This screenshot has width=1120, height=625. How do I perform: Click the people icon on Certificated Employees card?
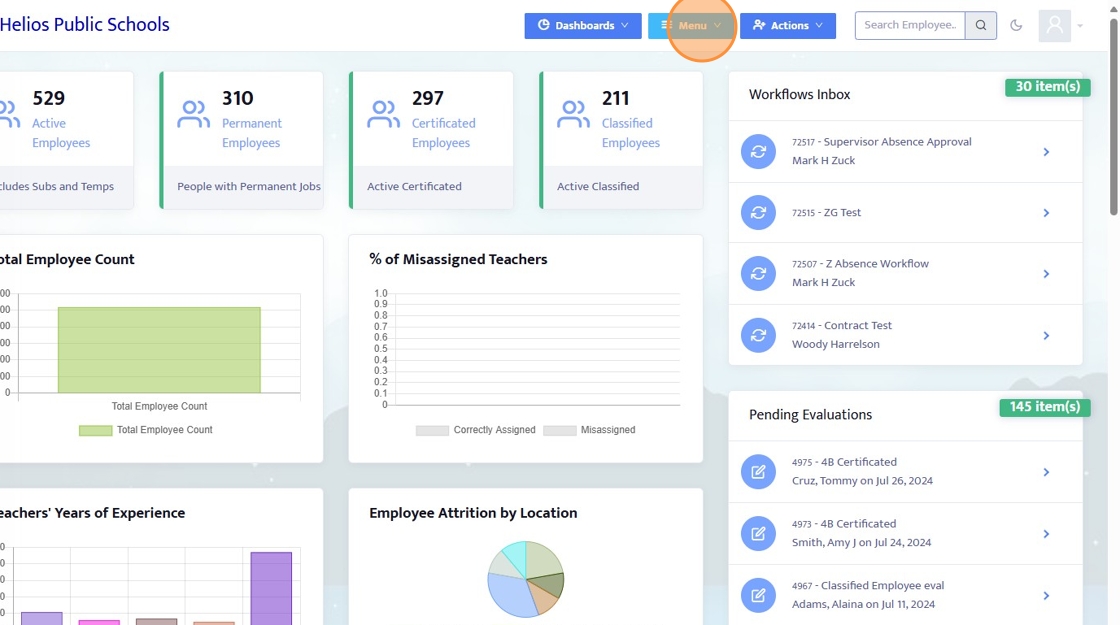384,114
